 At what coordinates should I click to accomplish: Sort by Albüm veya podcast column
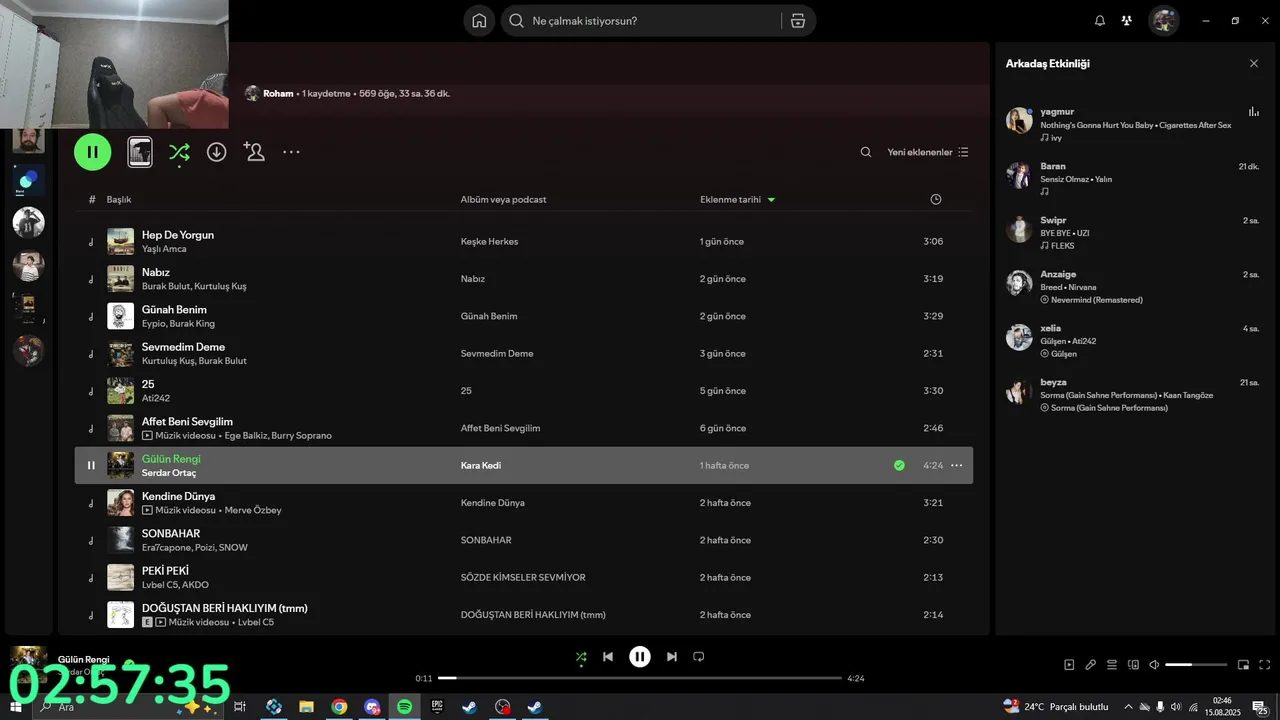(503, 199)
